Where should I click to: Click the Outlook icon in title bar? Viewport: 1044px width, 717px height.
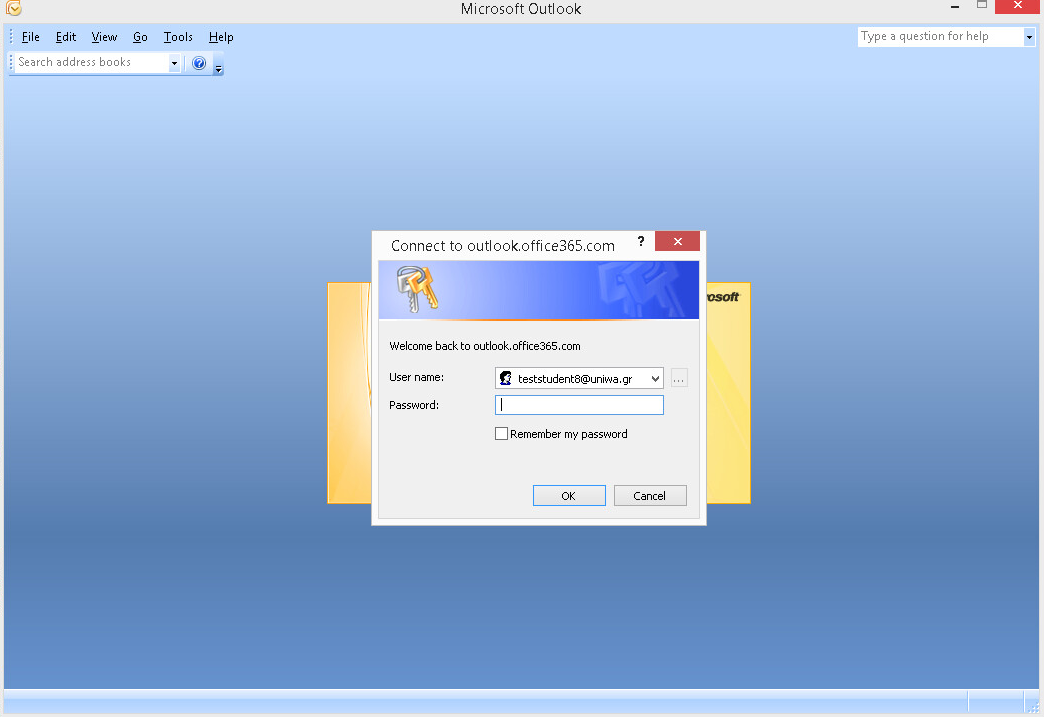(x=13, y=8)
